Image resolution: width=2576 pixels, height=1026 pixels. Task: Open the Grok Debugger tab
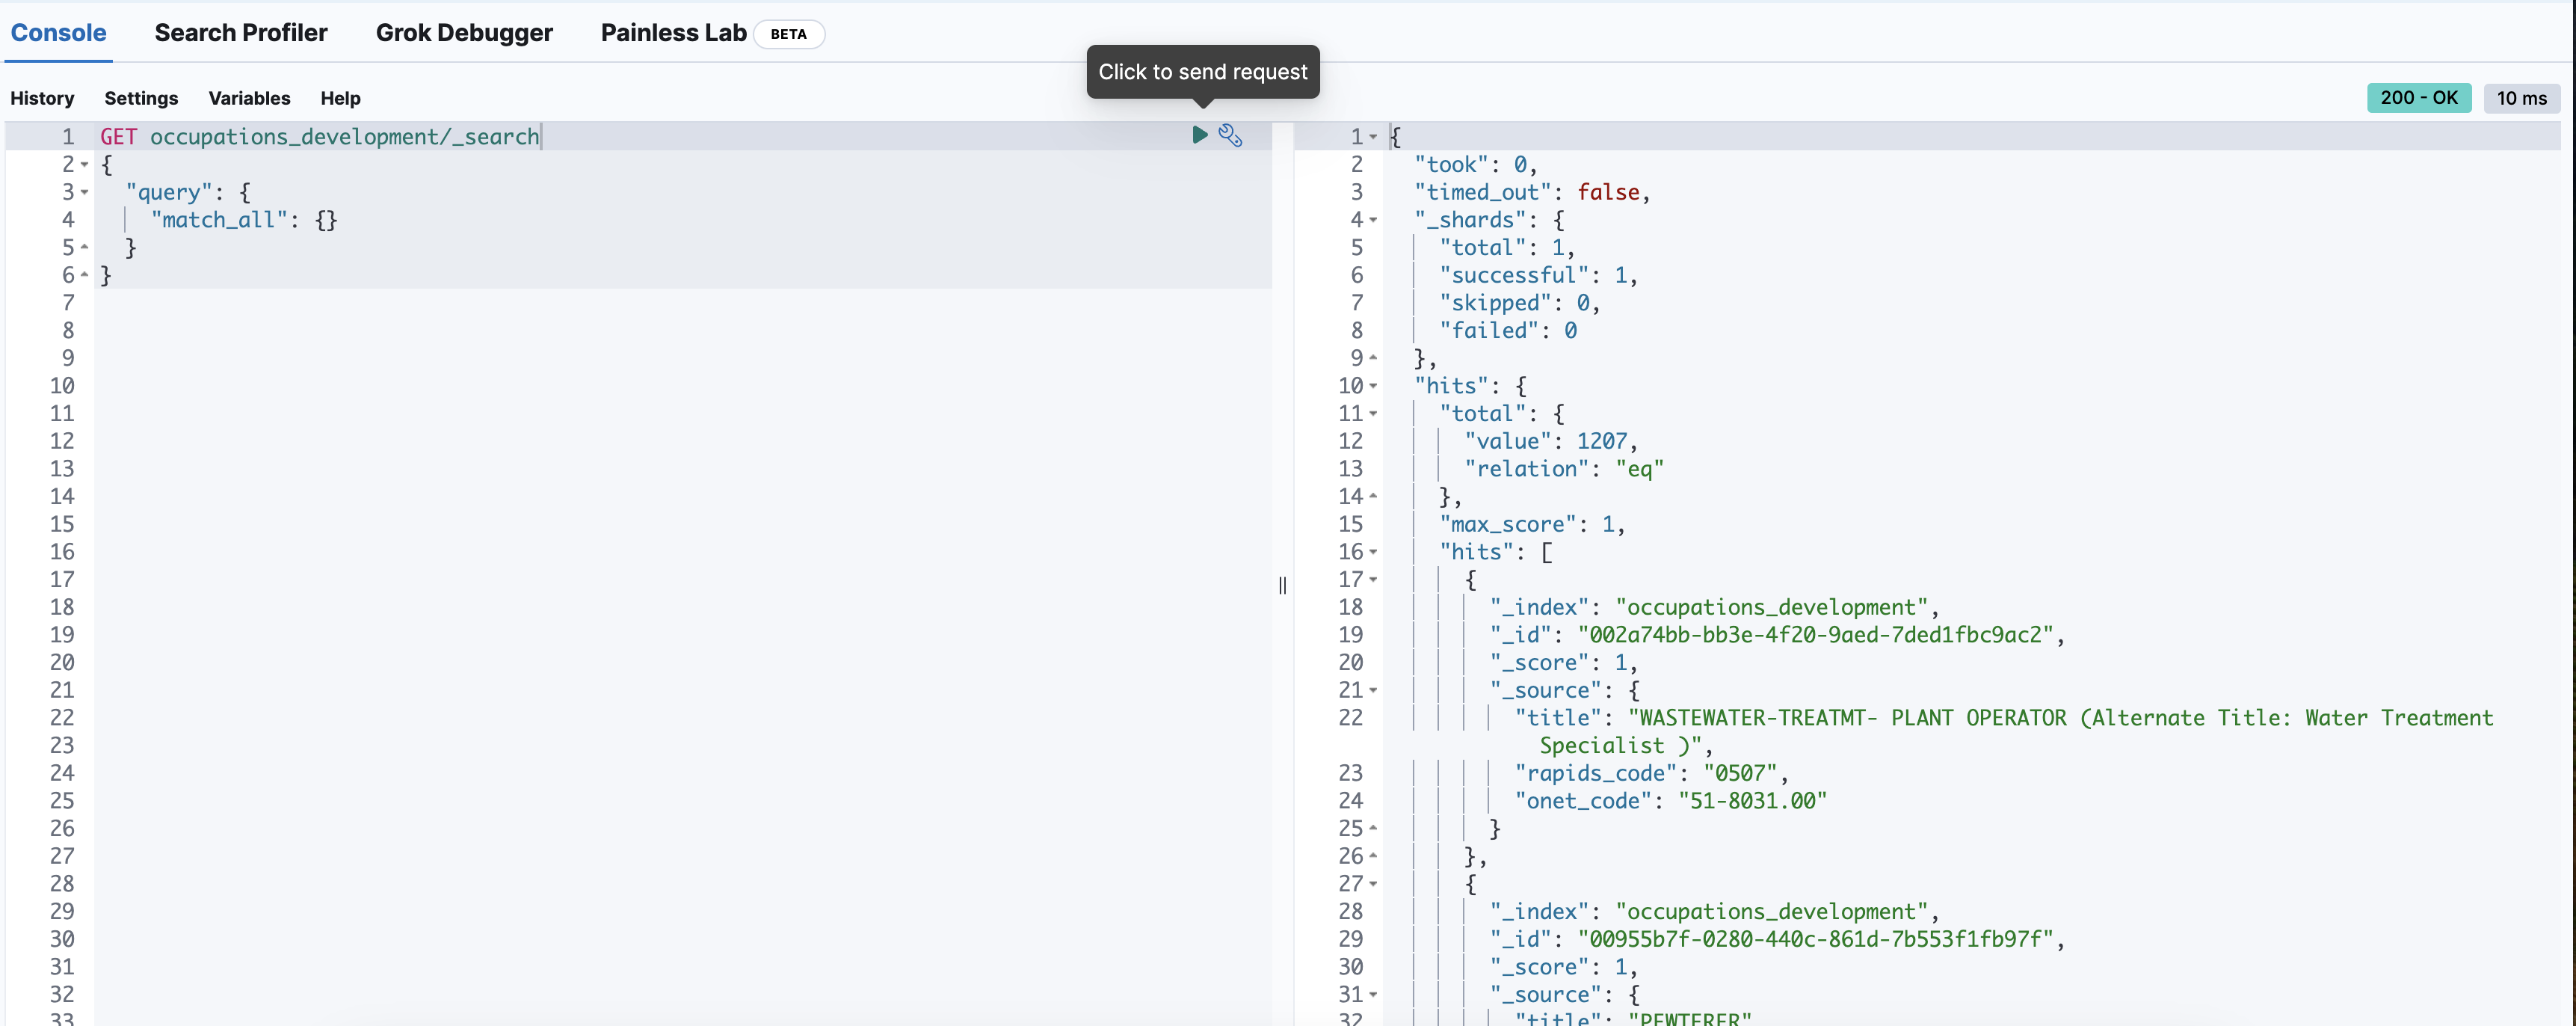[464, 33]
